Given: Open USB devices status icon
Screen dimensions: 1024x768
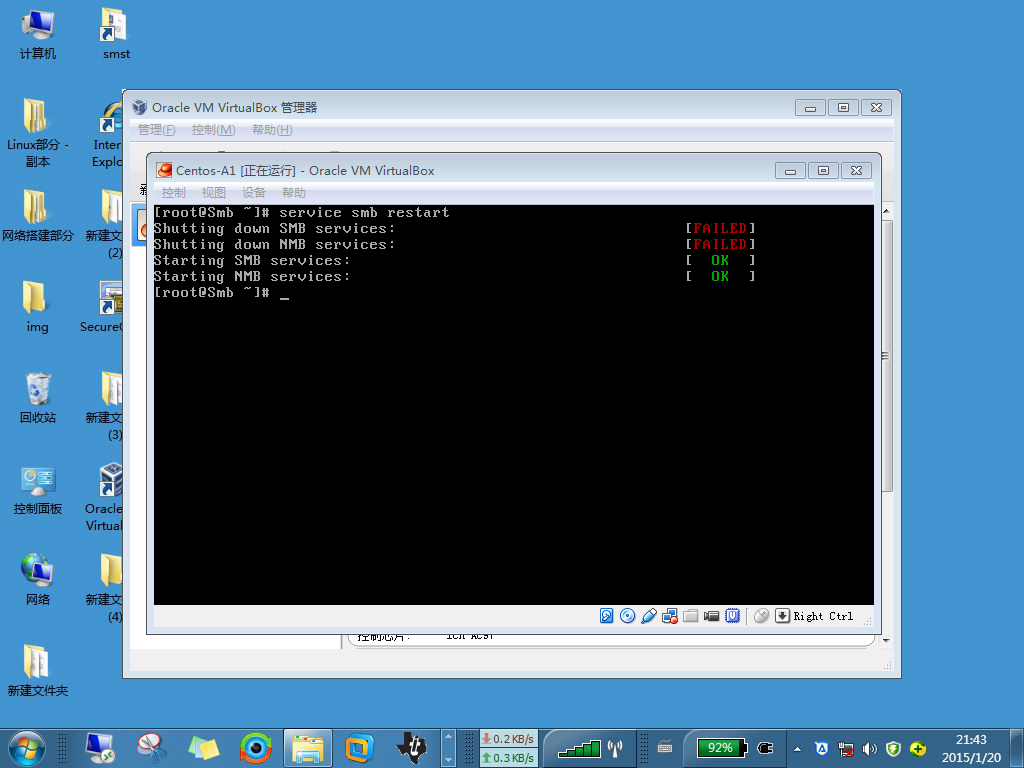Looking at the screenshot, I should click(x=648, y=616).
